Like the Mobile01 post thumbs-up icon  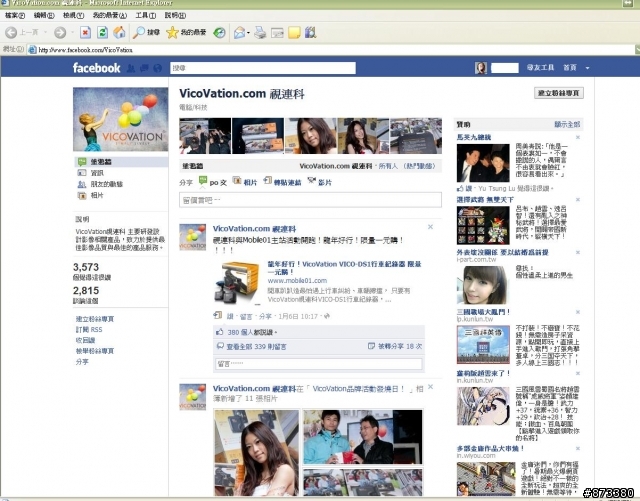tap(220, 332)
